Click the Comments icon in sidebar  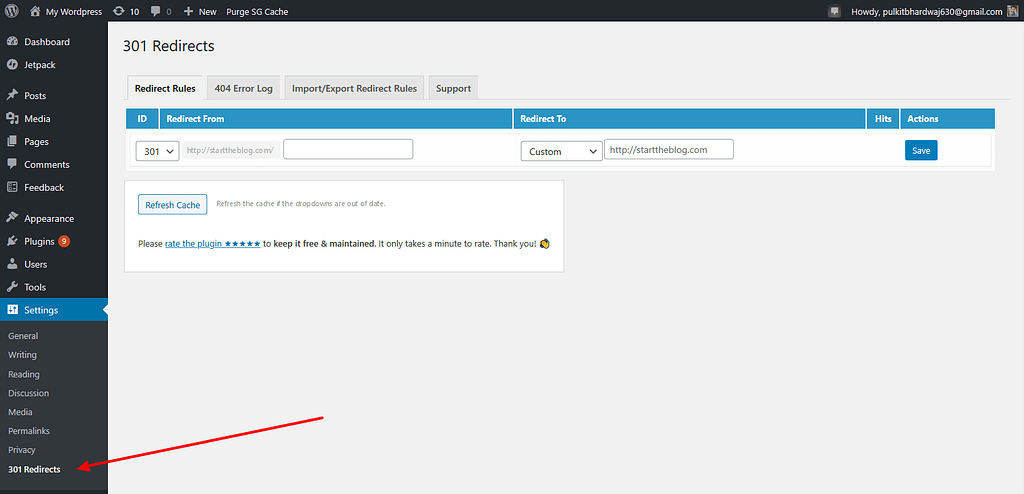(12, 164)
